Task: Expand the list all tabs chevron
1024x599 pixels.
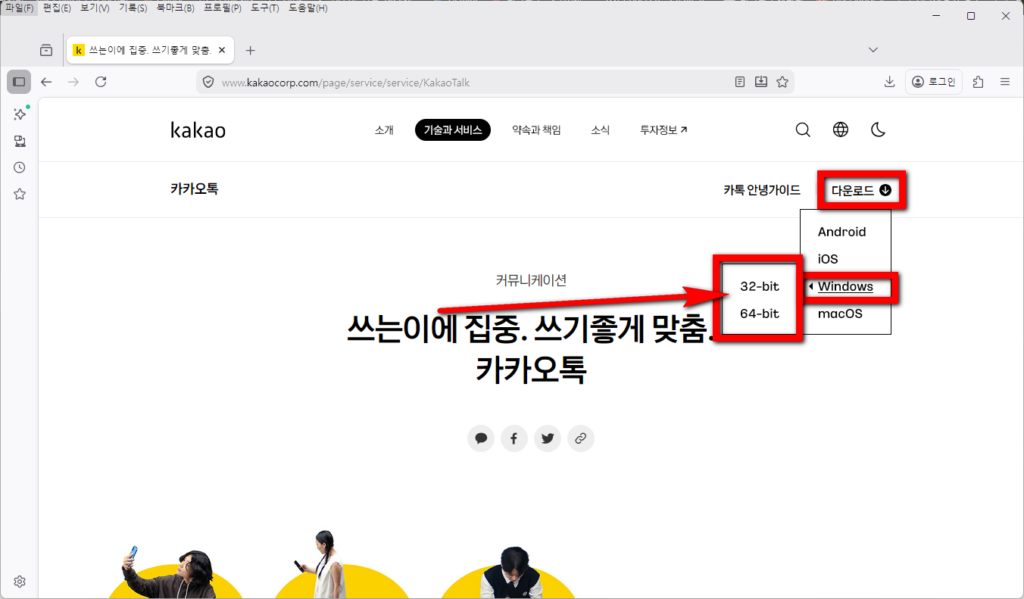Action: [x=873, y=50]
